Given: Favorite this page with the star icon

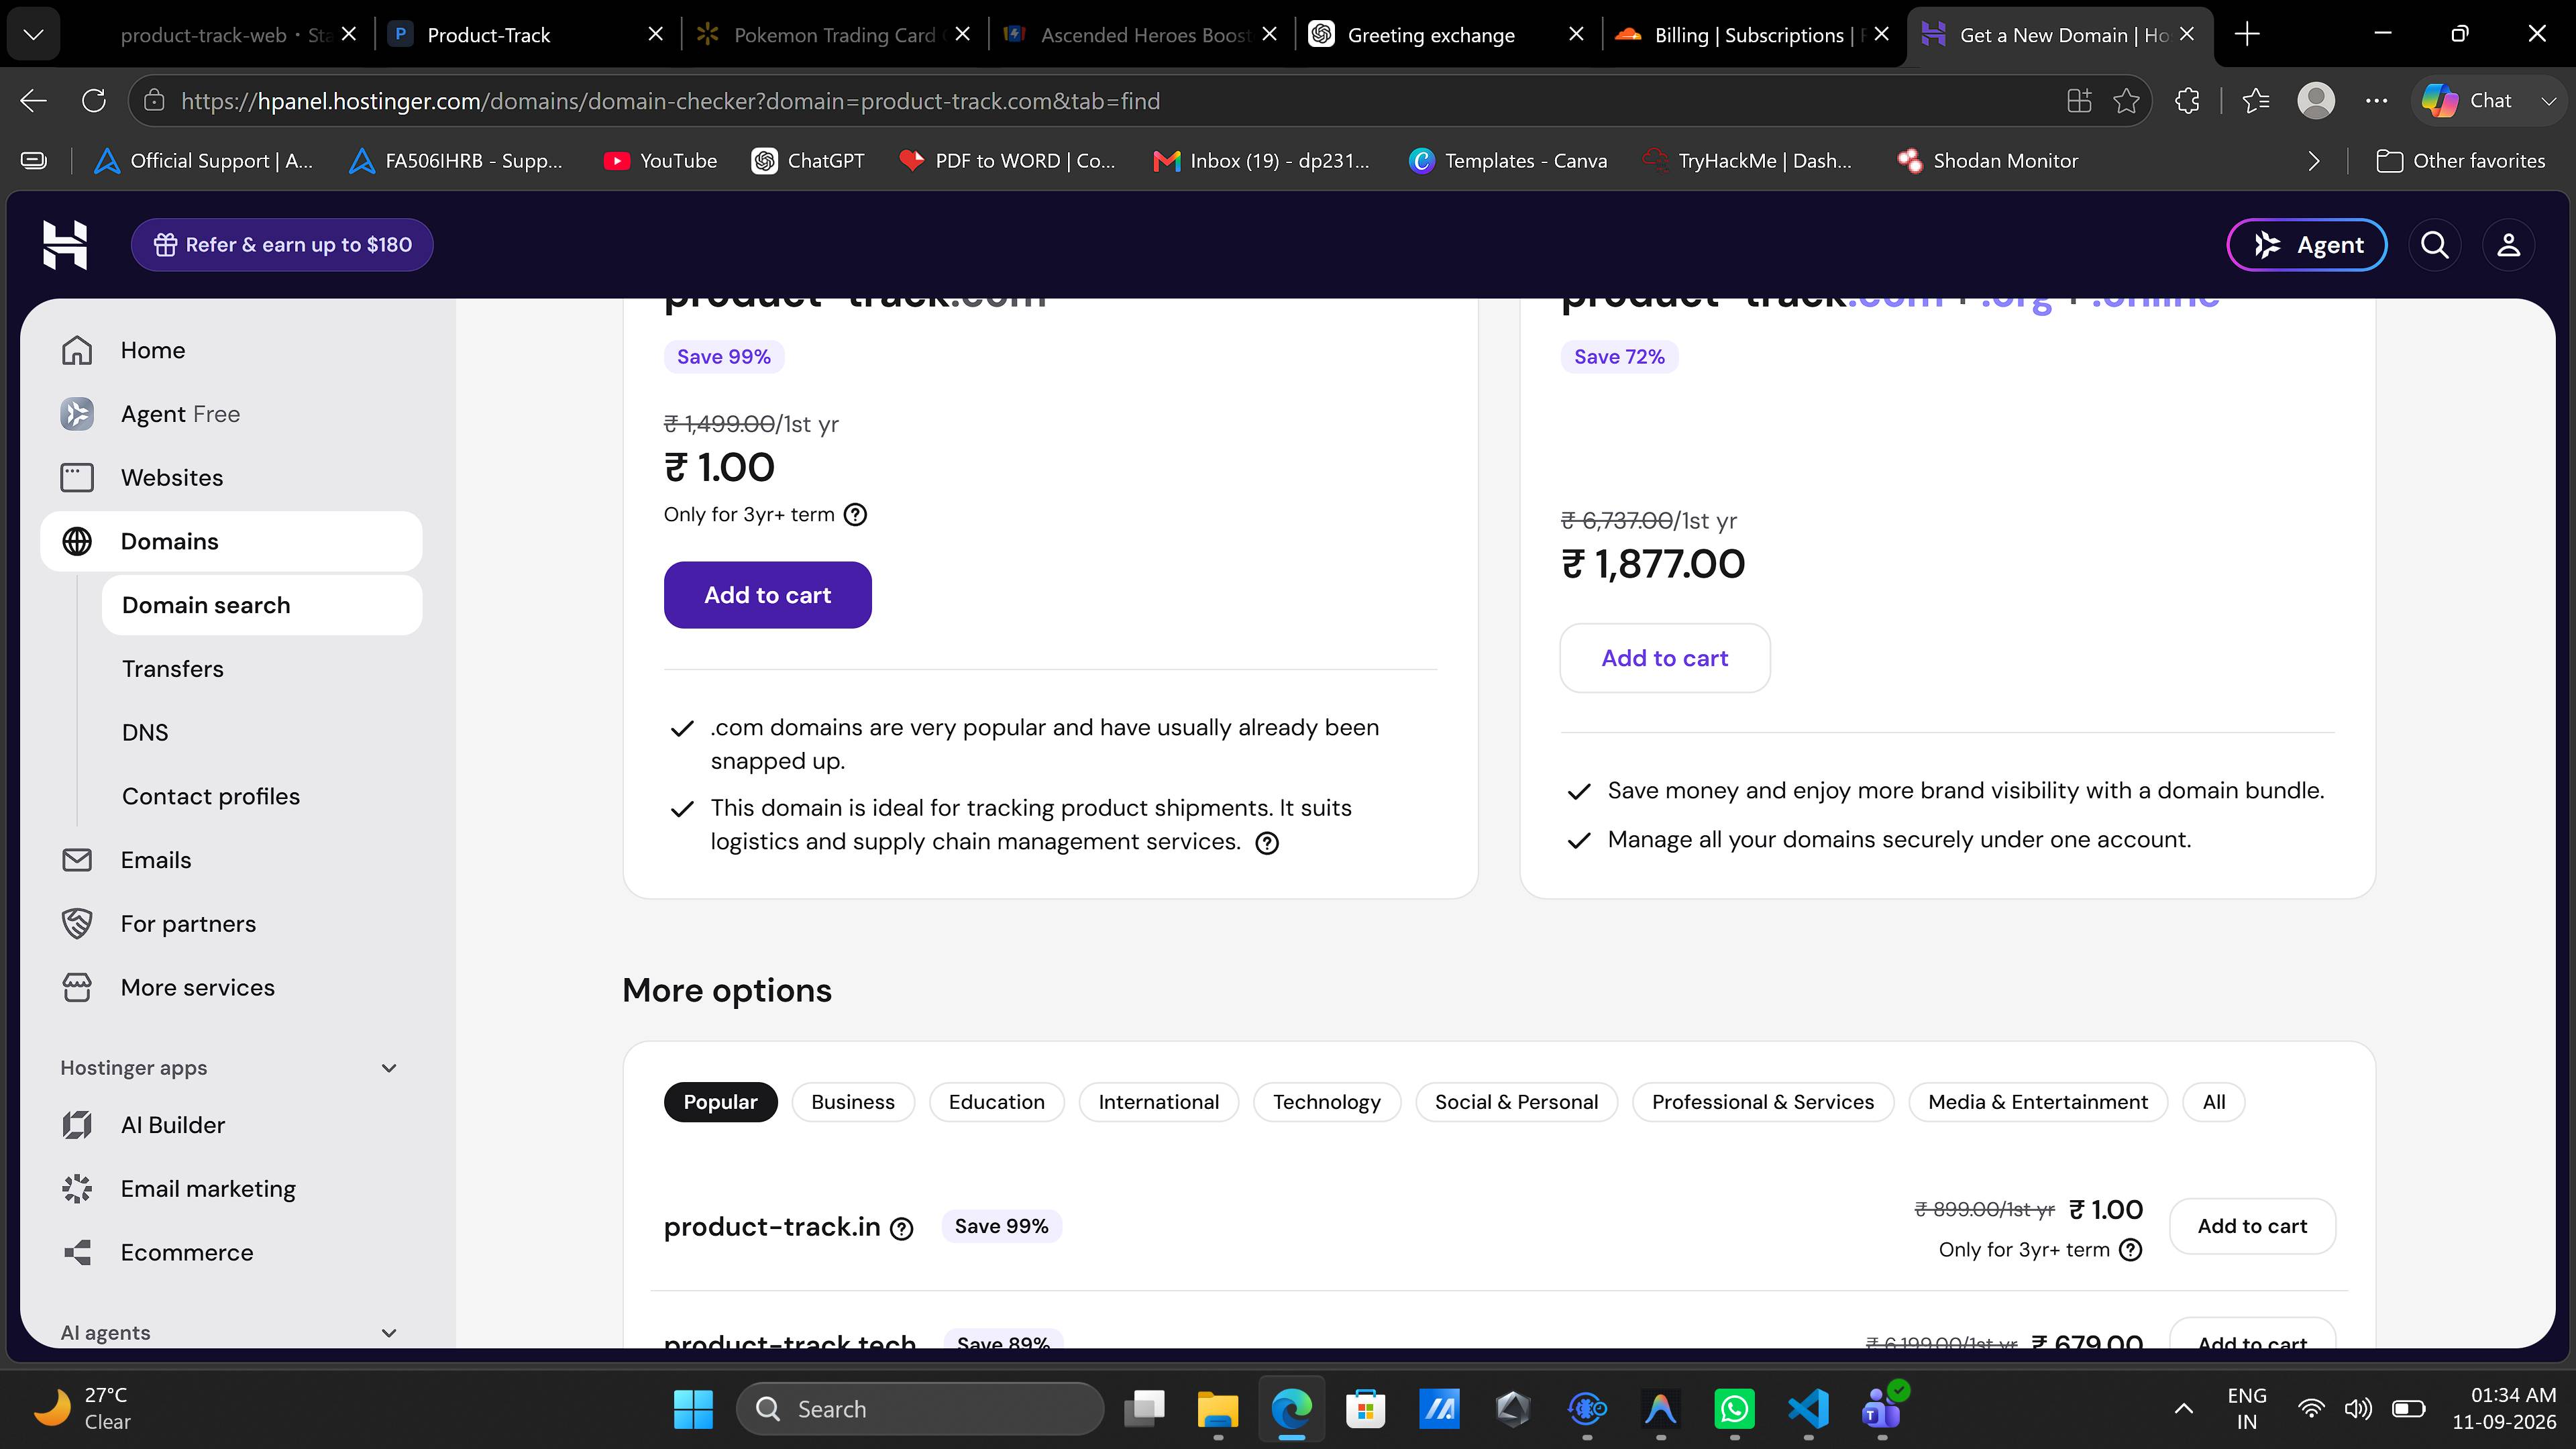Looking at the screenshot, I should point(2126,101).
